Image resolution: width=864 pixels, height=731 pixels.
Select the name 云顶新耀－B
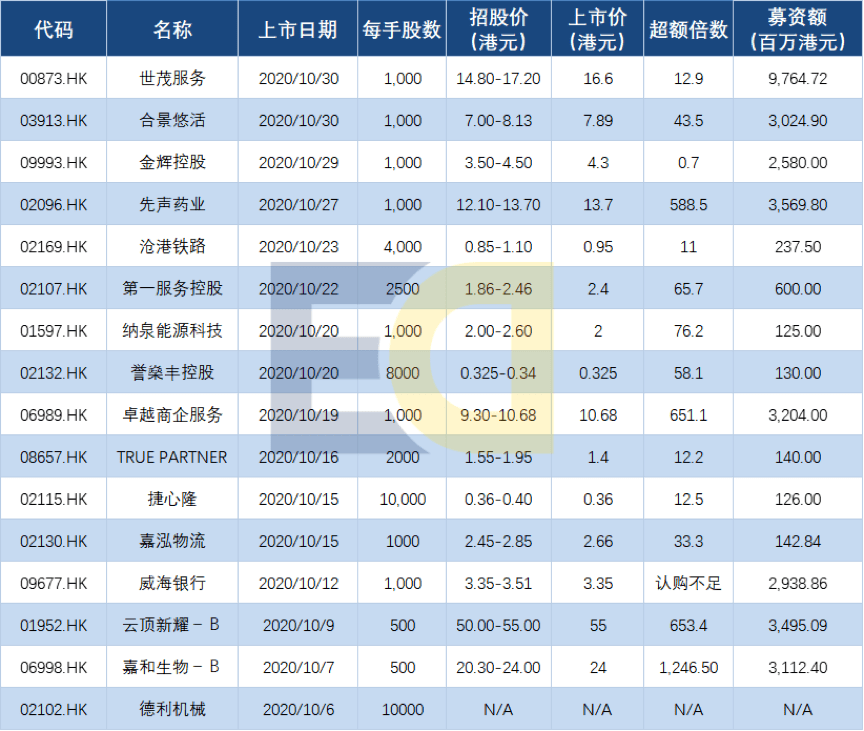point(171,625)
